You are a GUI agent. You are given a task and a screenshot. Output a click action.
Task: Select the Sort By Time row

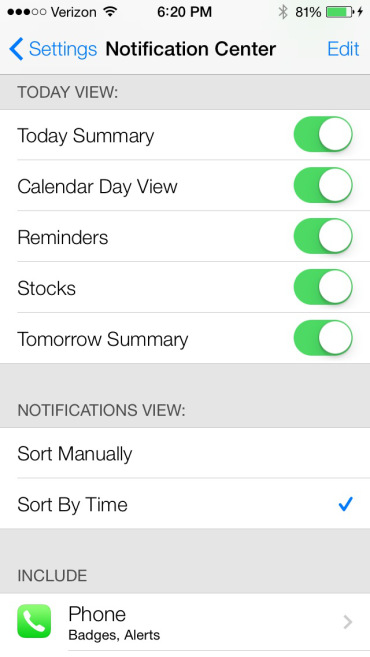185,503
